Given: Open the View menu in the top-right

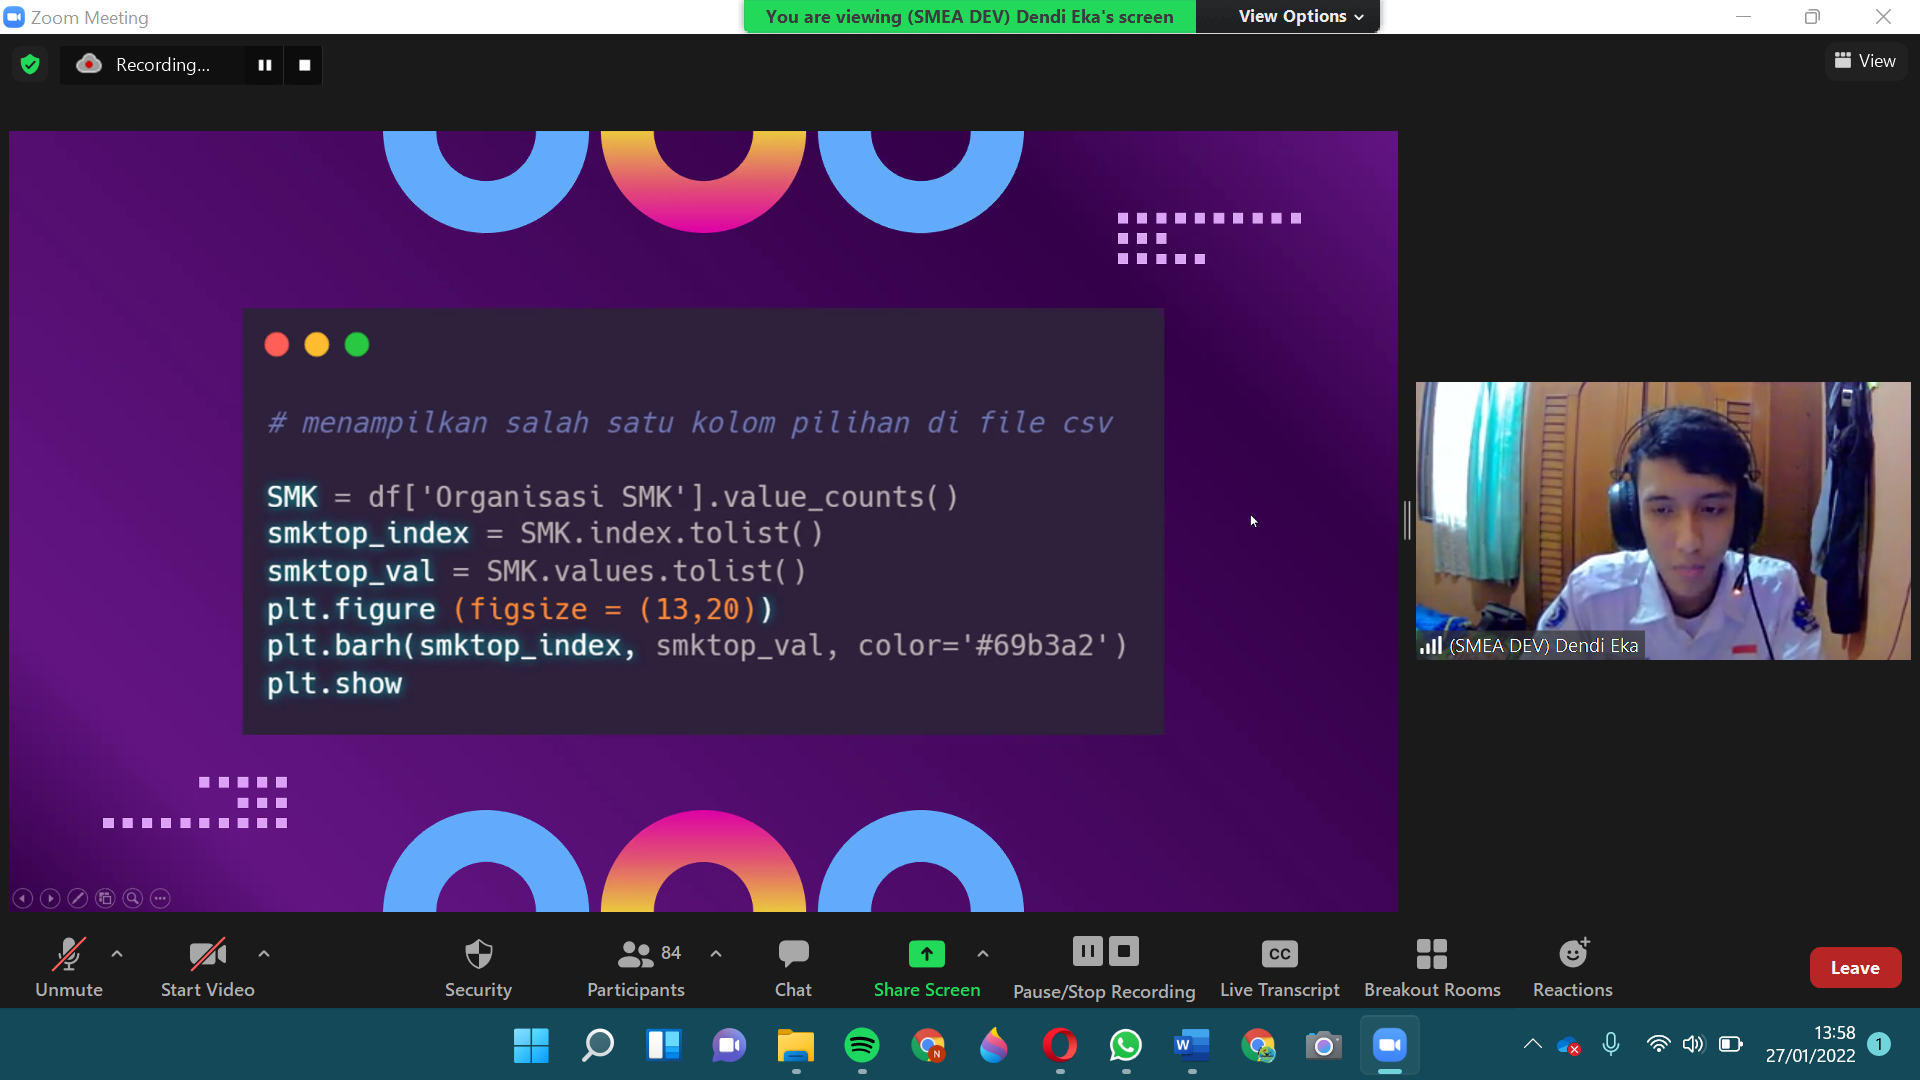Looking at the screenshot, I should pyautogui.click(x=1865, y=60).
